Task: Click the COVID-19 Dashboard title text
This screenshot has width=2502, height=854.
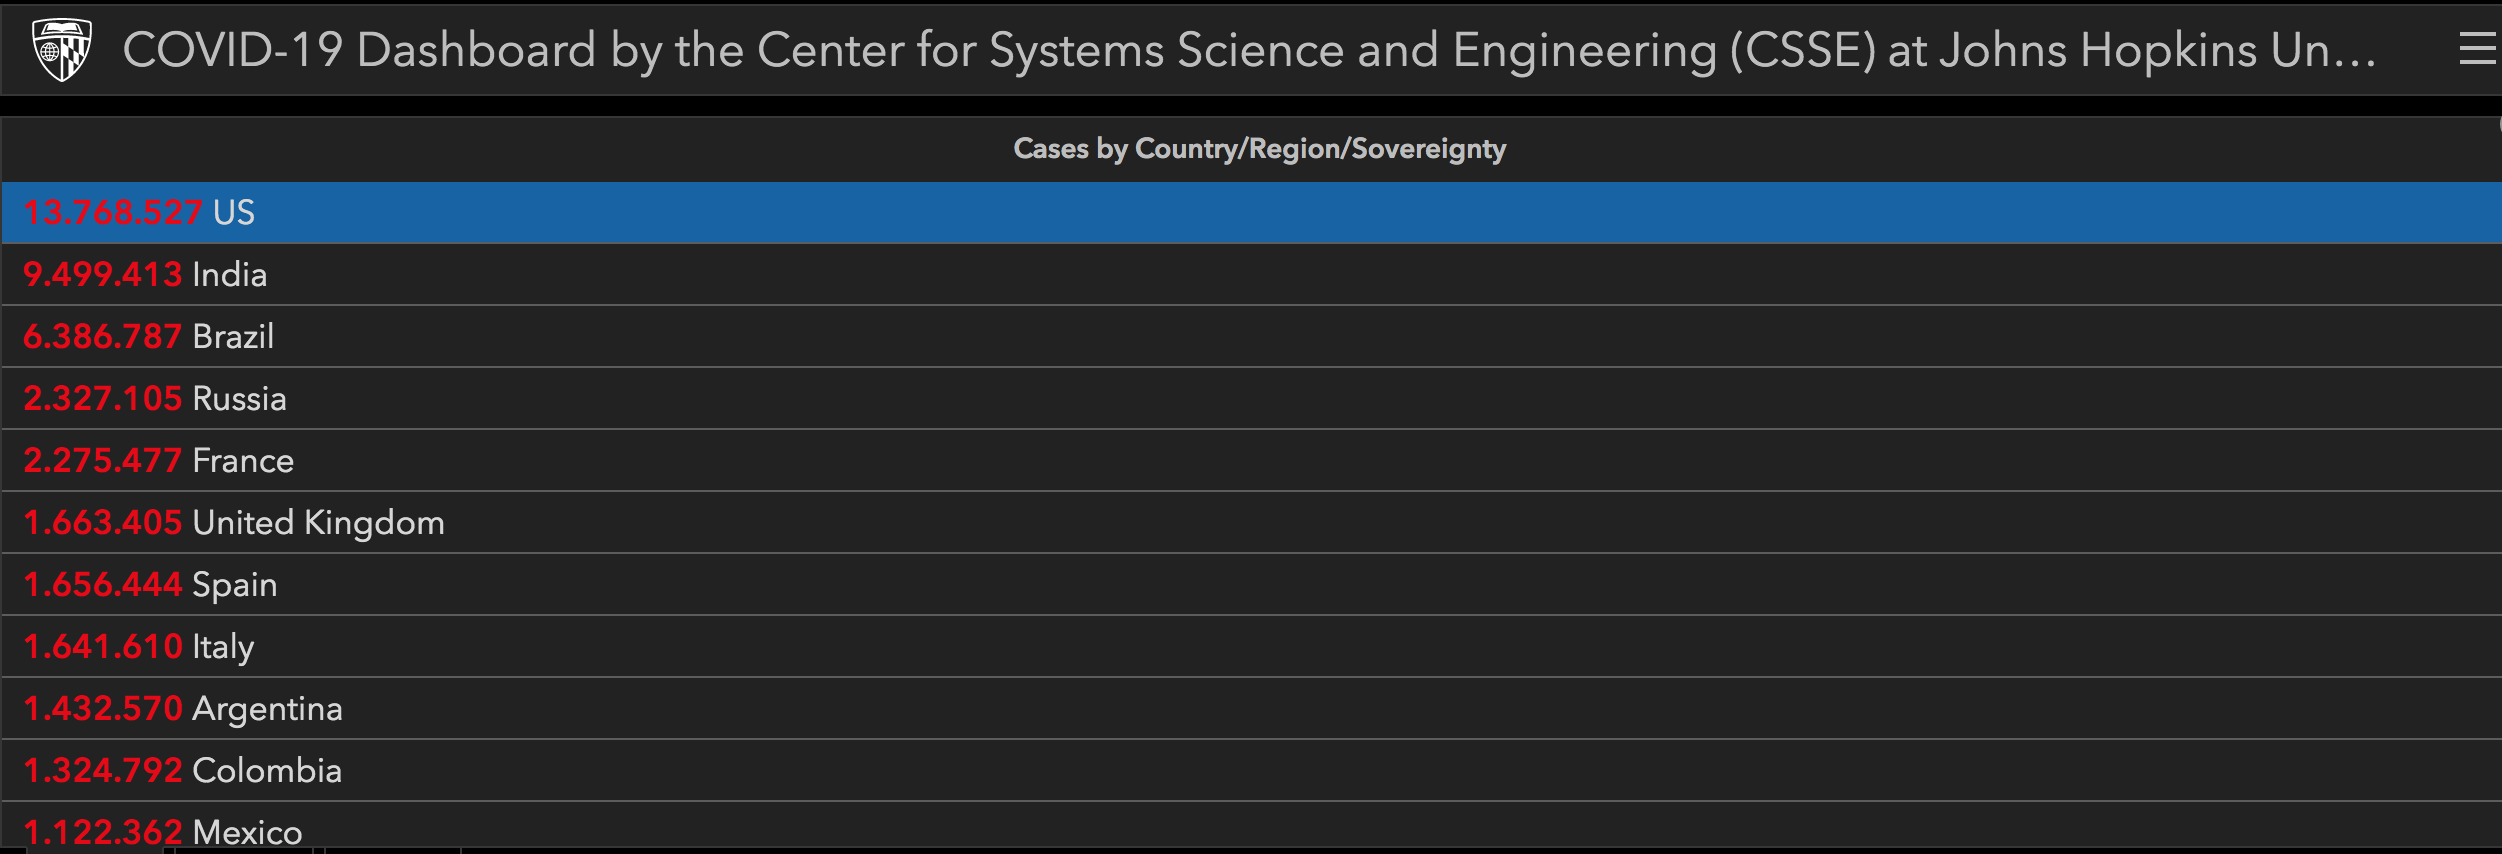Action: 1248,50
